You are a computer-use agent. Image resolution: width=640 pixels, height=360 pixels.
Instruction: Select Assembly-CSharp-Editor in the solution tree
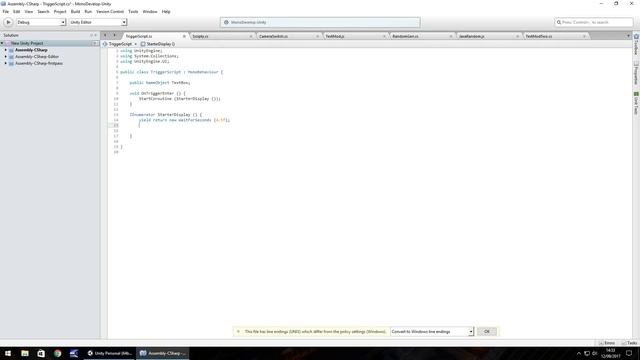click(x=37, y=57)
